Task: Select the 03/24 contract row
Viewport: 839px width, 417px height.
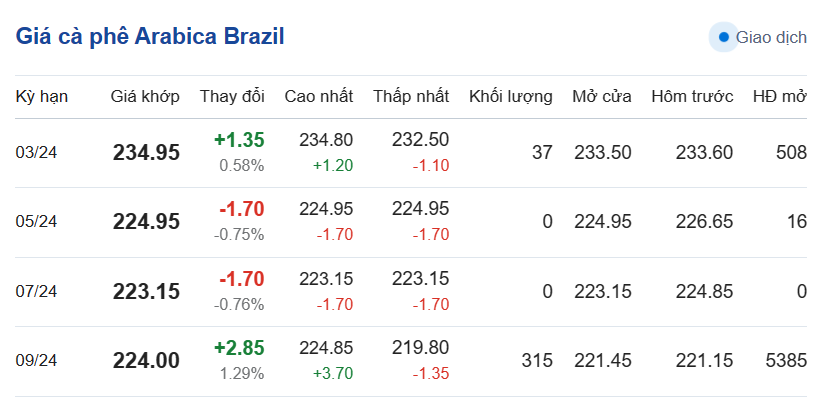Action: (x=37, y=152)
